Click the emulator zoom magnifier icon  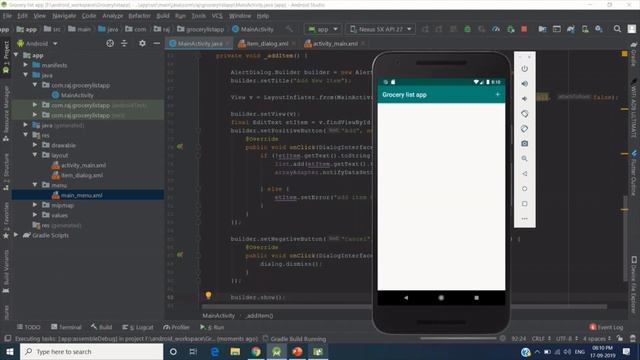click(524, 159)
